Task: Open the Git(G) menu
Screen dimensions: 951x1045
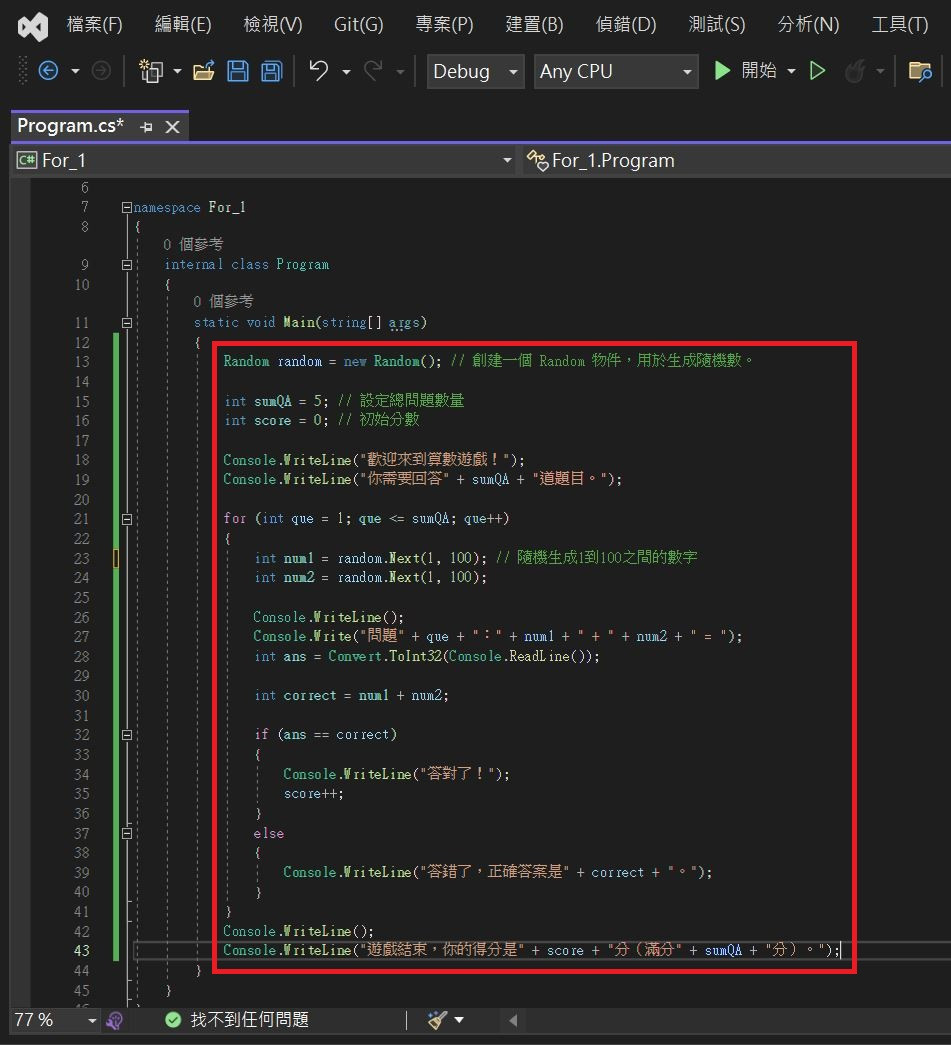Action: pos(359,25)
